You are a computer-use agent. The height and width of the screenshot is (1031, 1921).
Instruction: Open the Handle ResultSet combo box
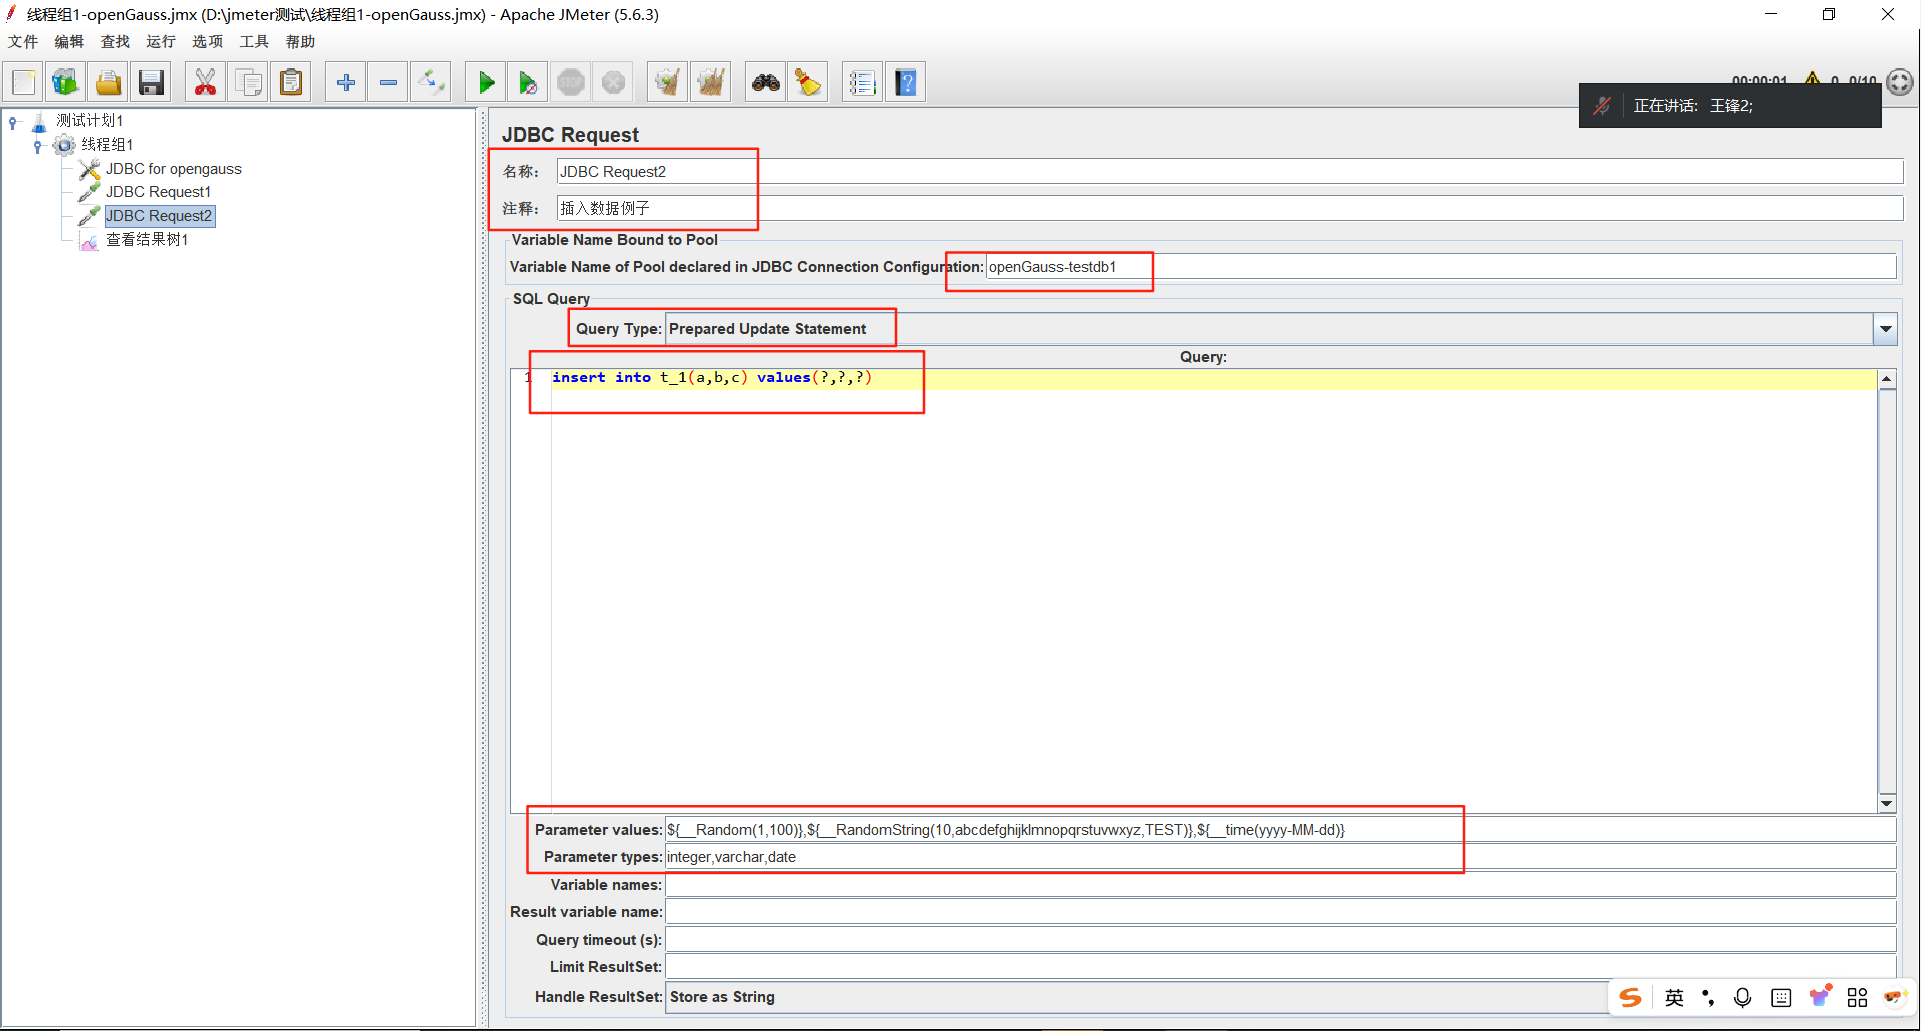1137,997
